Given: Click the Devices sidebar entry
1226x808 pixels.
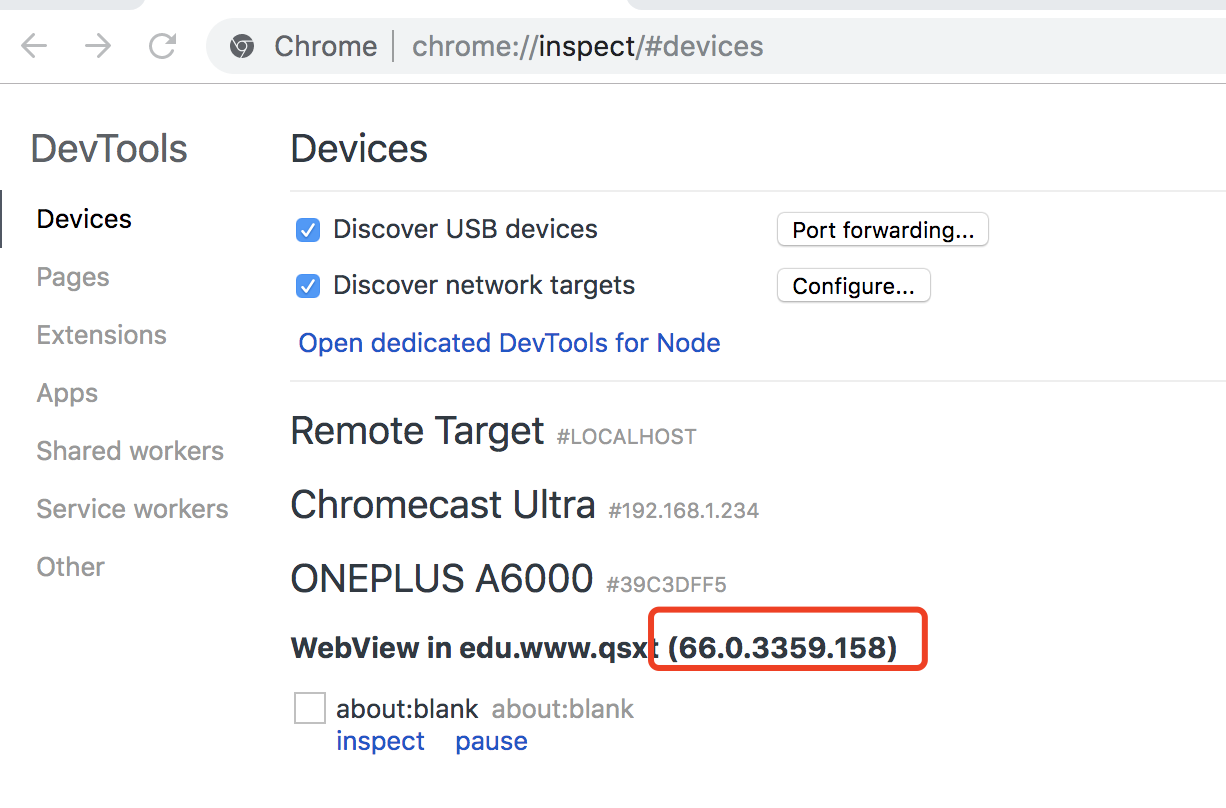Looking at the screenshot, I should tap(83, 219).
